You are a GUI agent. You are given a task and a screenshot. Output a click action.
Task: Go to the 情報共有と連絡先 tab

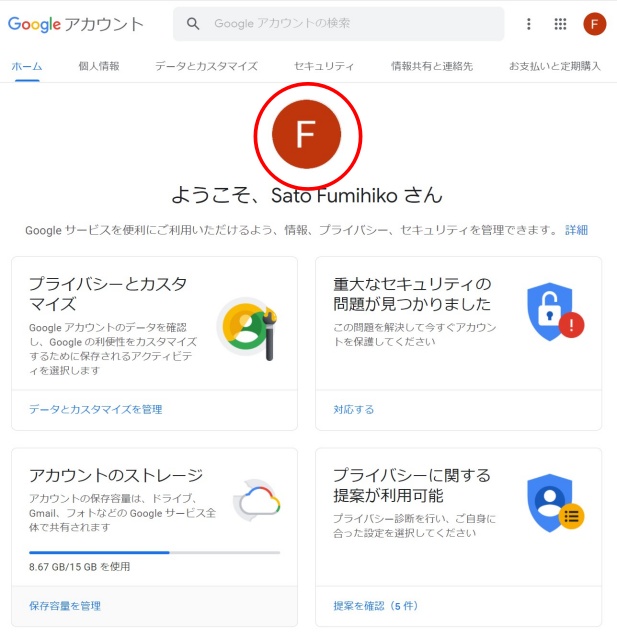coord(432,66)
